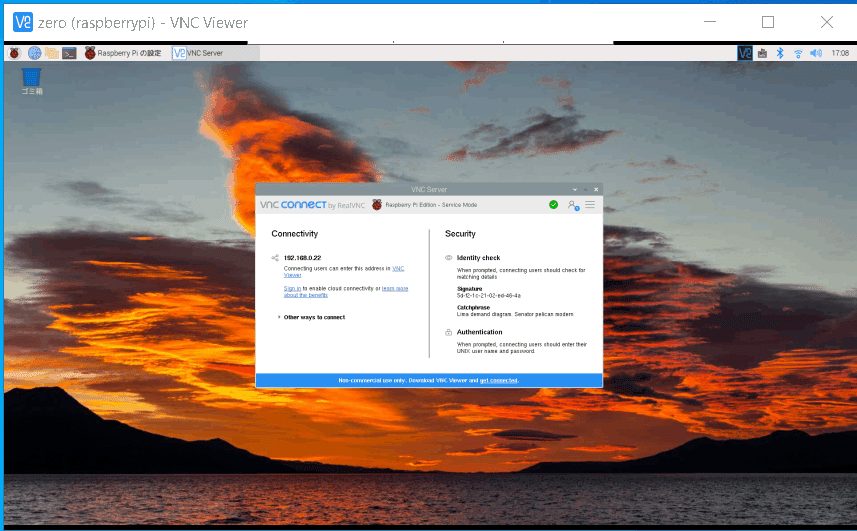Open the Wi-Fi network tray menu
The width and height of the screenshot is (857, 531).
799,54
